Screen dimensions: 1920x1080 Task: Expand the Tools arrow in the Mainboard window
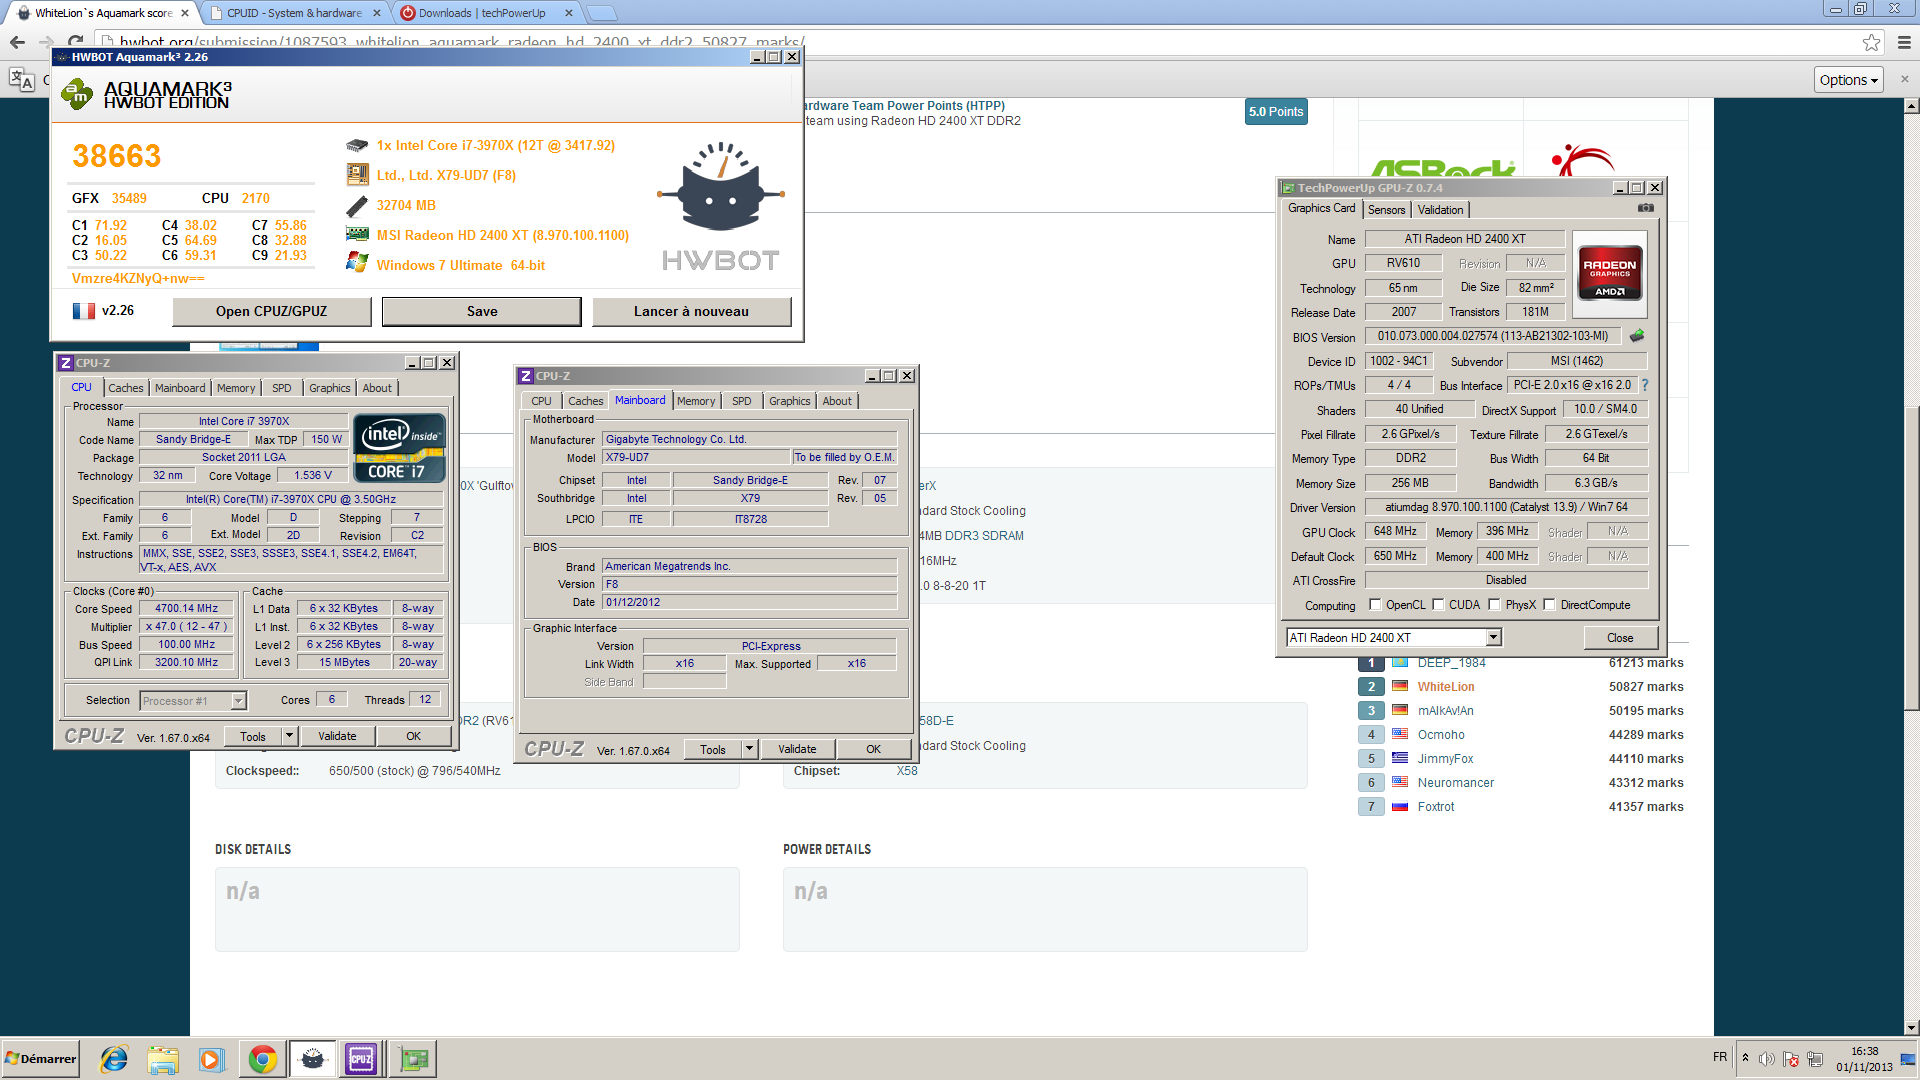click(749, 749)
